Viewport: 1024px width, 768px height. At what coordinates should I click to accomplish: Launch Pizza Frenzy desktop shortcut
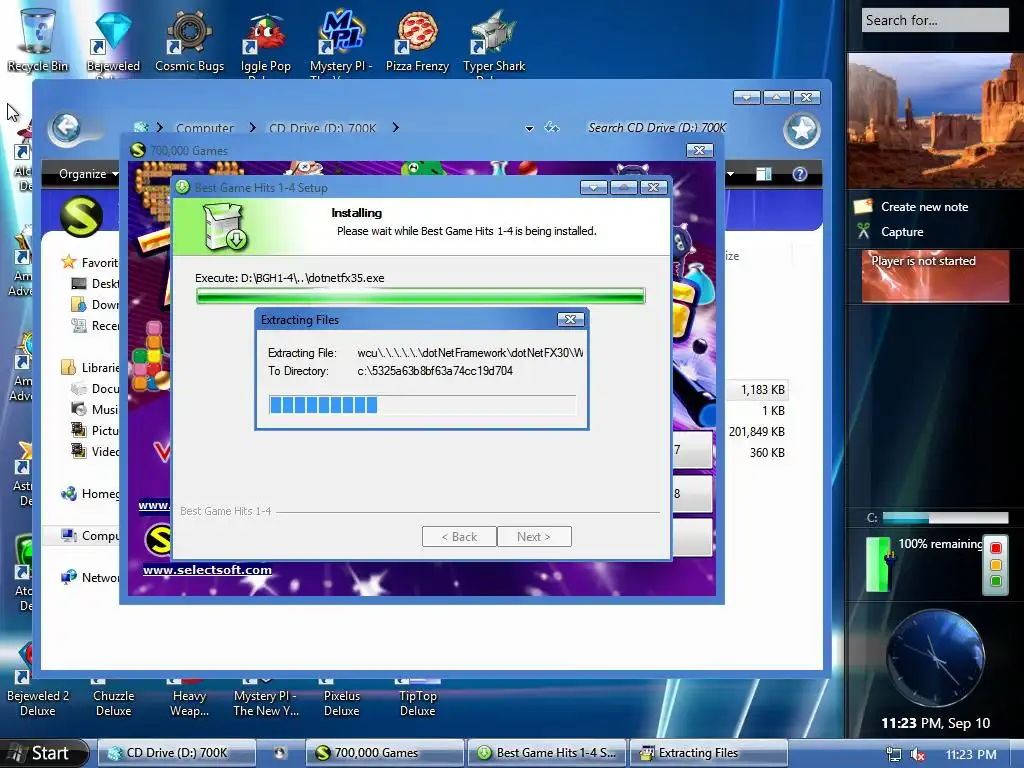[x=417, y=39]
